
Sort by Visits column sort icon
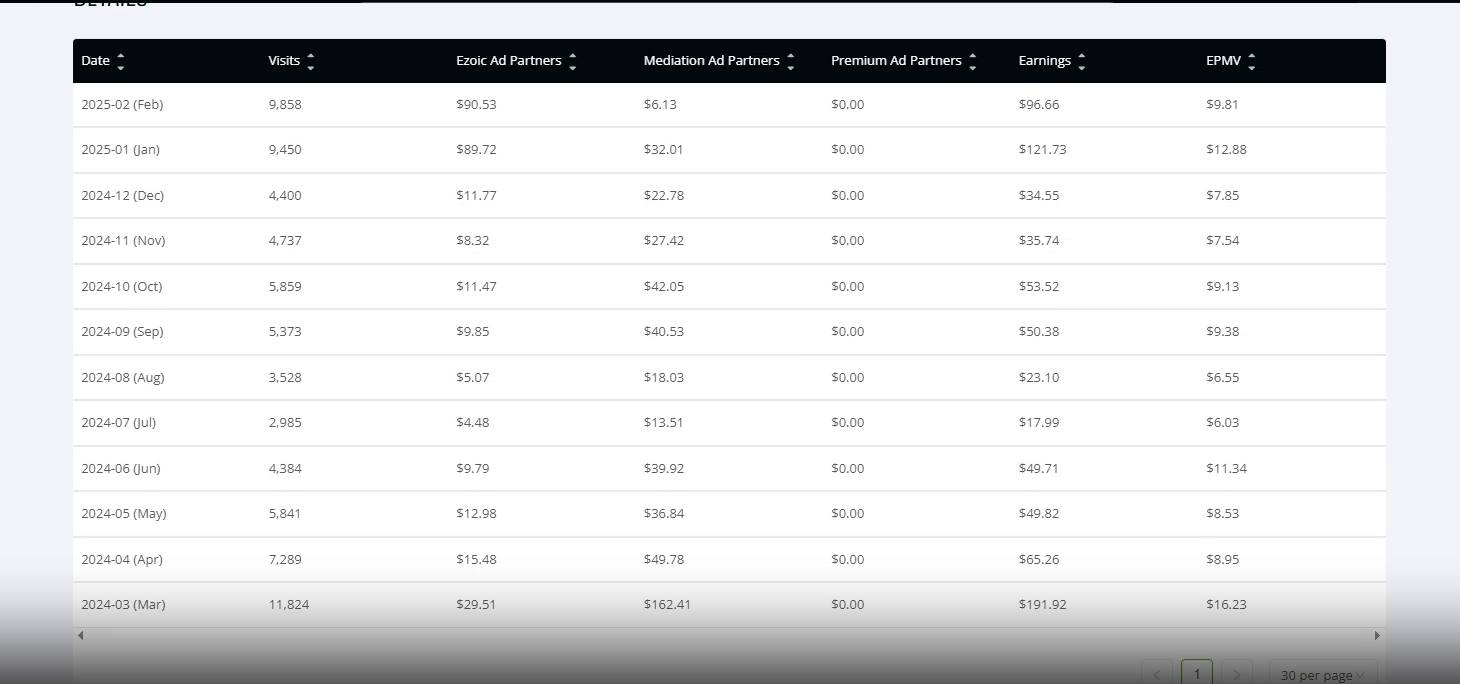[311, 61]
